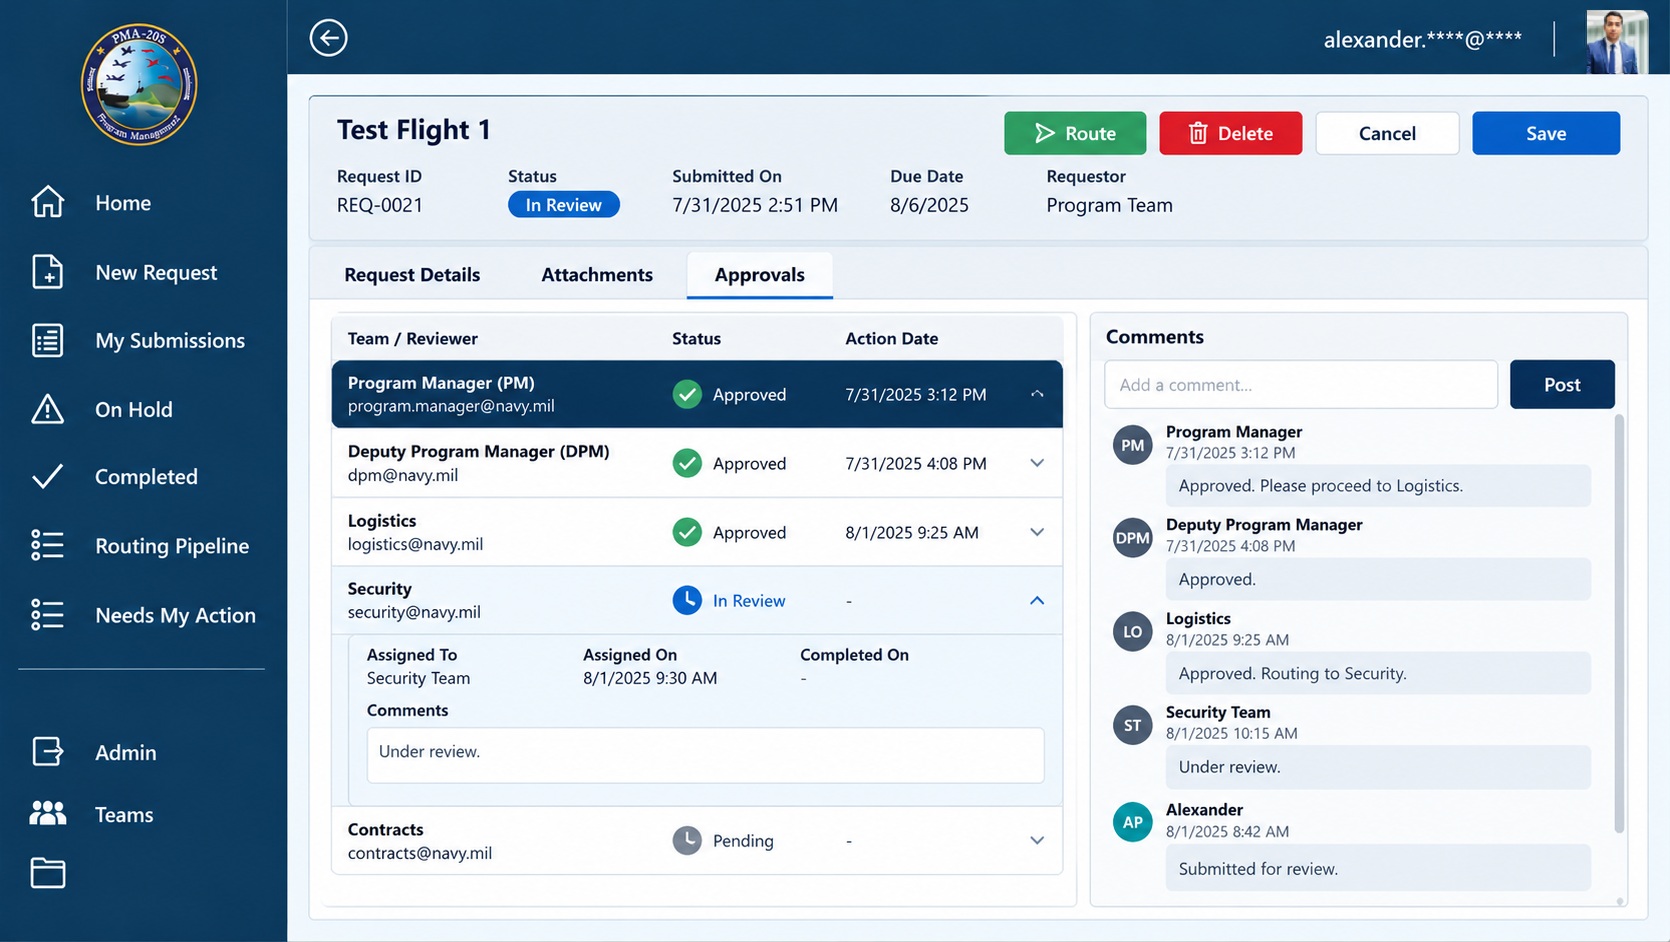
Task: Click the Completed checkmark icon
Action: point(47,476)
